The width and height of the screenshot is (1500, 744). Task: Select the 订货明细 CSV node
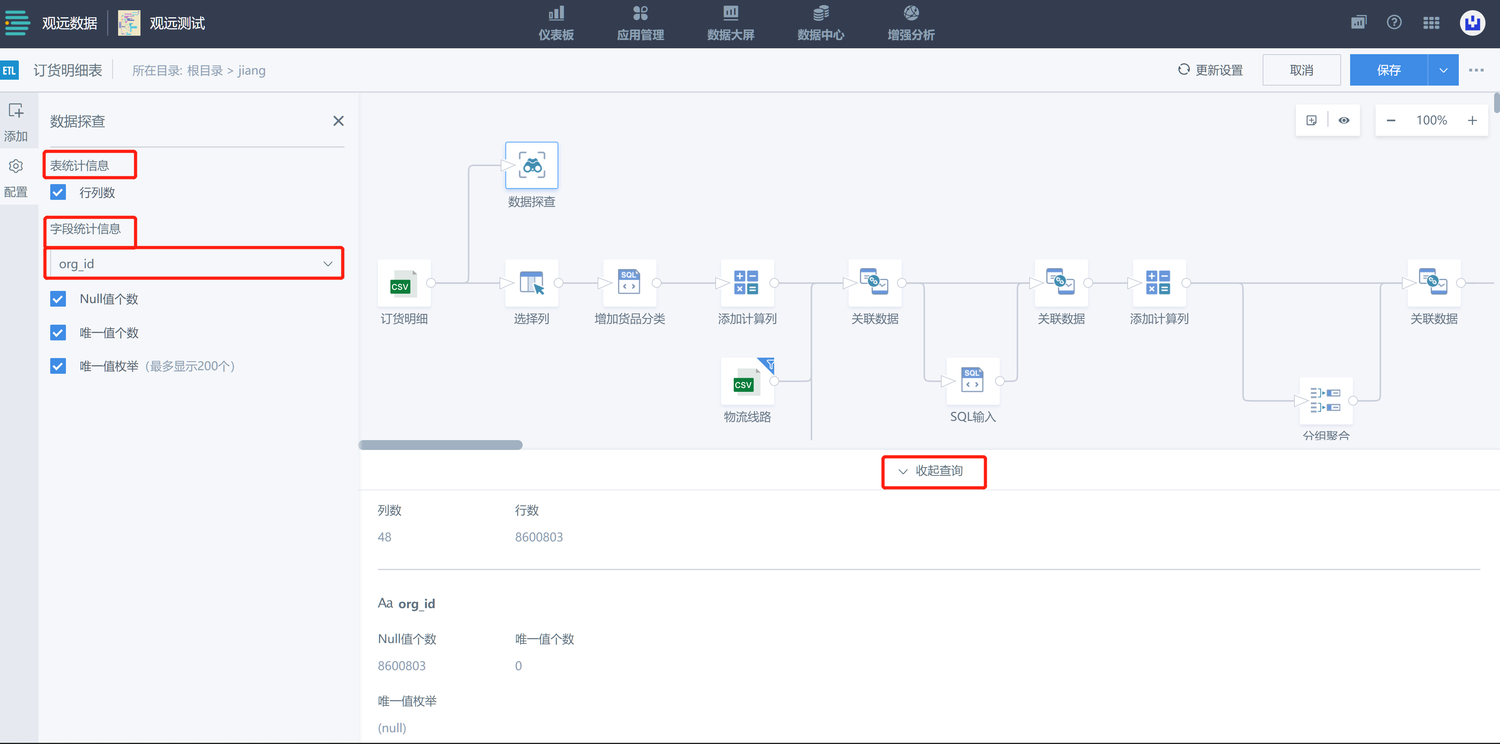(404, 284)
